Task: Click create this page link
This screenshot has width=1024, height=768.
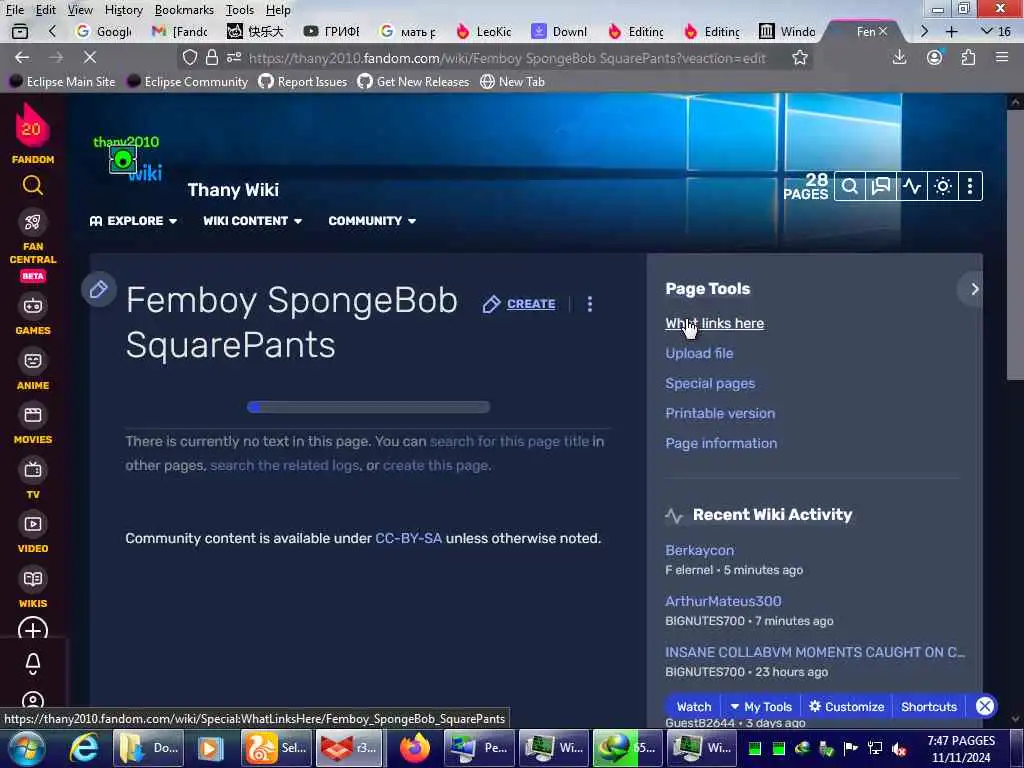Action: [x=436, y=466]
